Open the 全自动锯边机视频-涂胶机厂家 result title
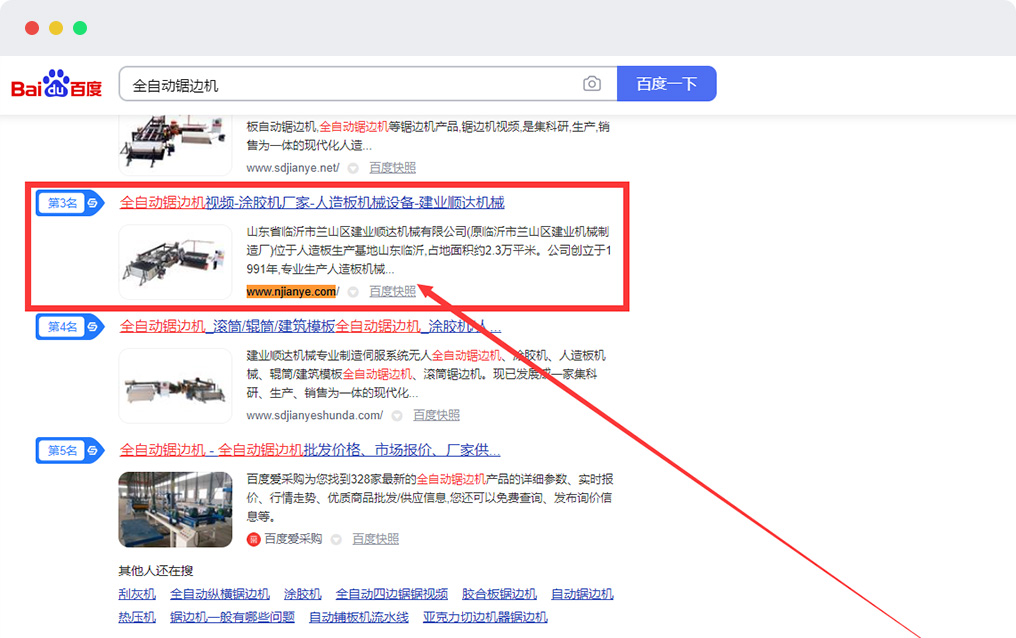Image resolution: width=1016 pixels, height=638 pixels. point(312,203)
